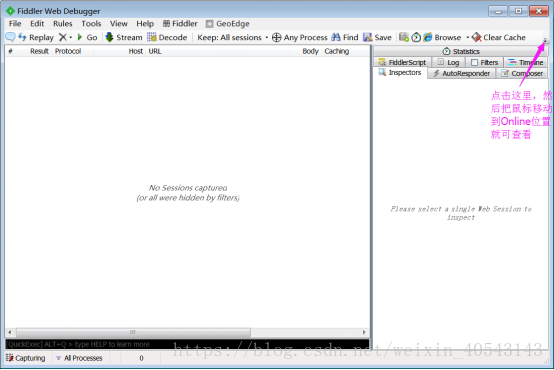The height and width of the screenshot is (370, 554).
Task: Click the session list horizontal scrollbar thumb
Action: 133,332
